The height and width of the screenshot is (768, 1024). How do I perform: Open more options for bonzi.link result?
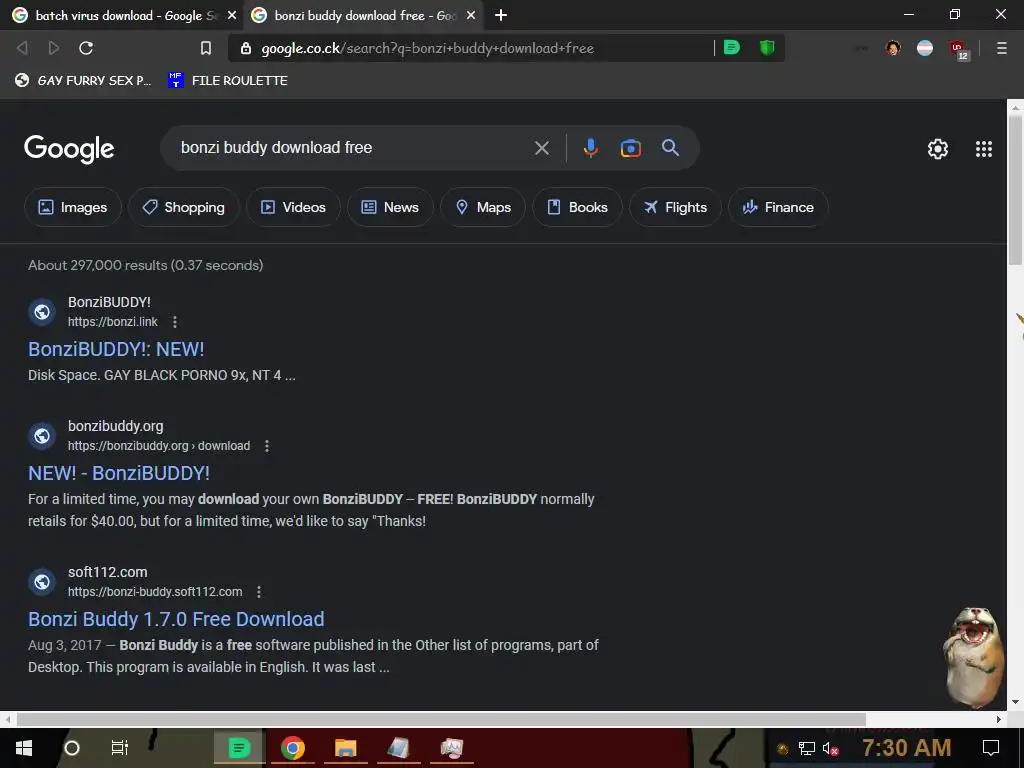(174, 322)
